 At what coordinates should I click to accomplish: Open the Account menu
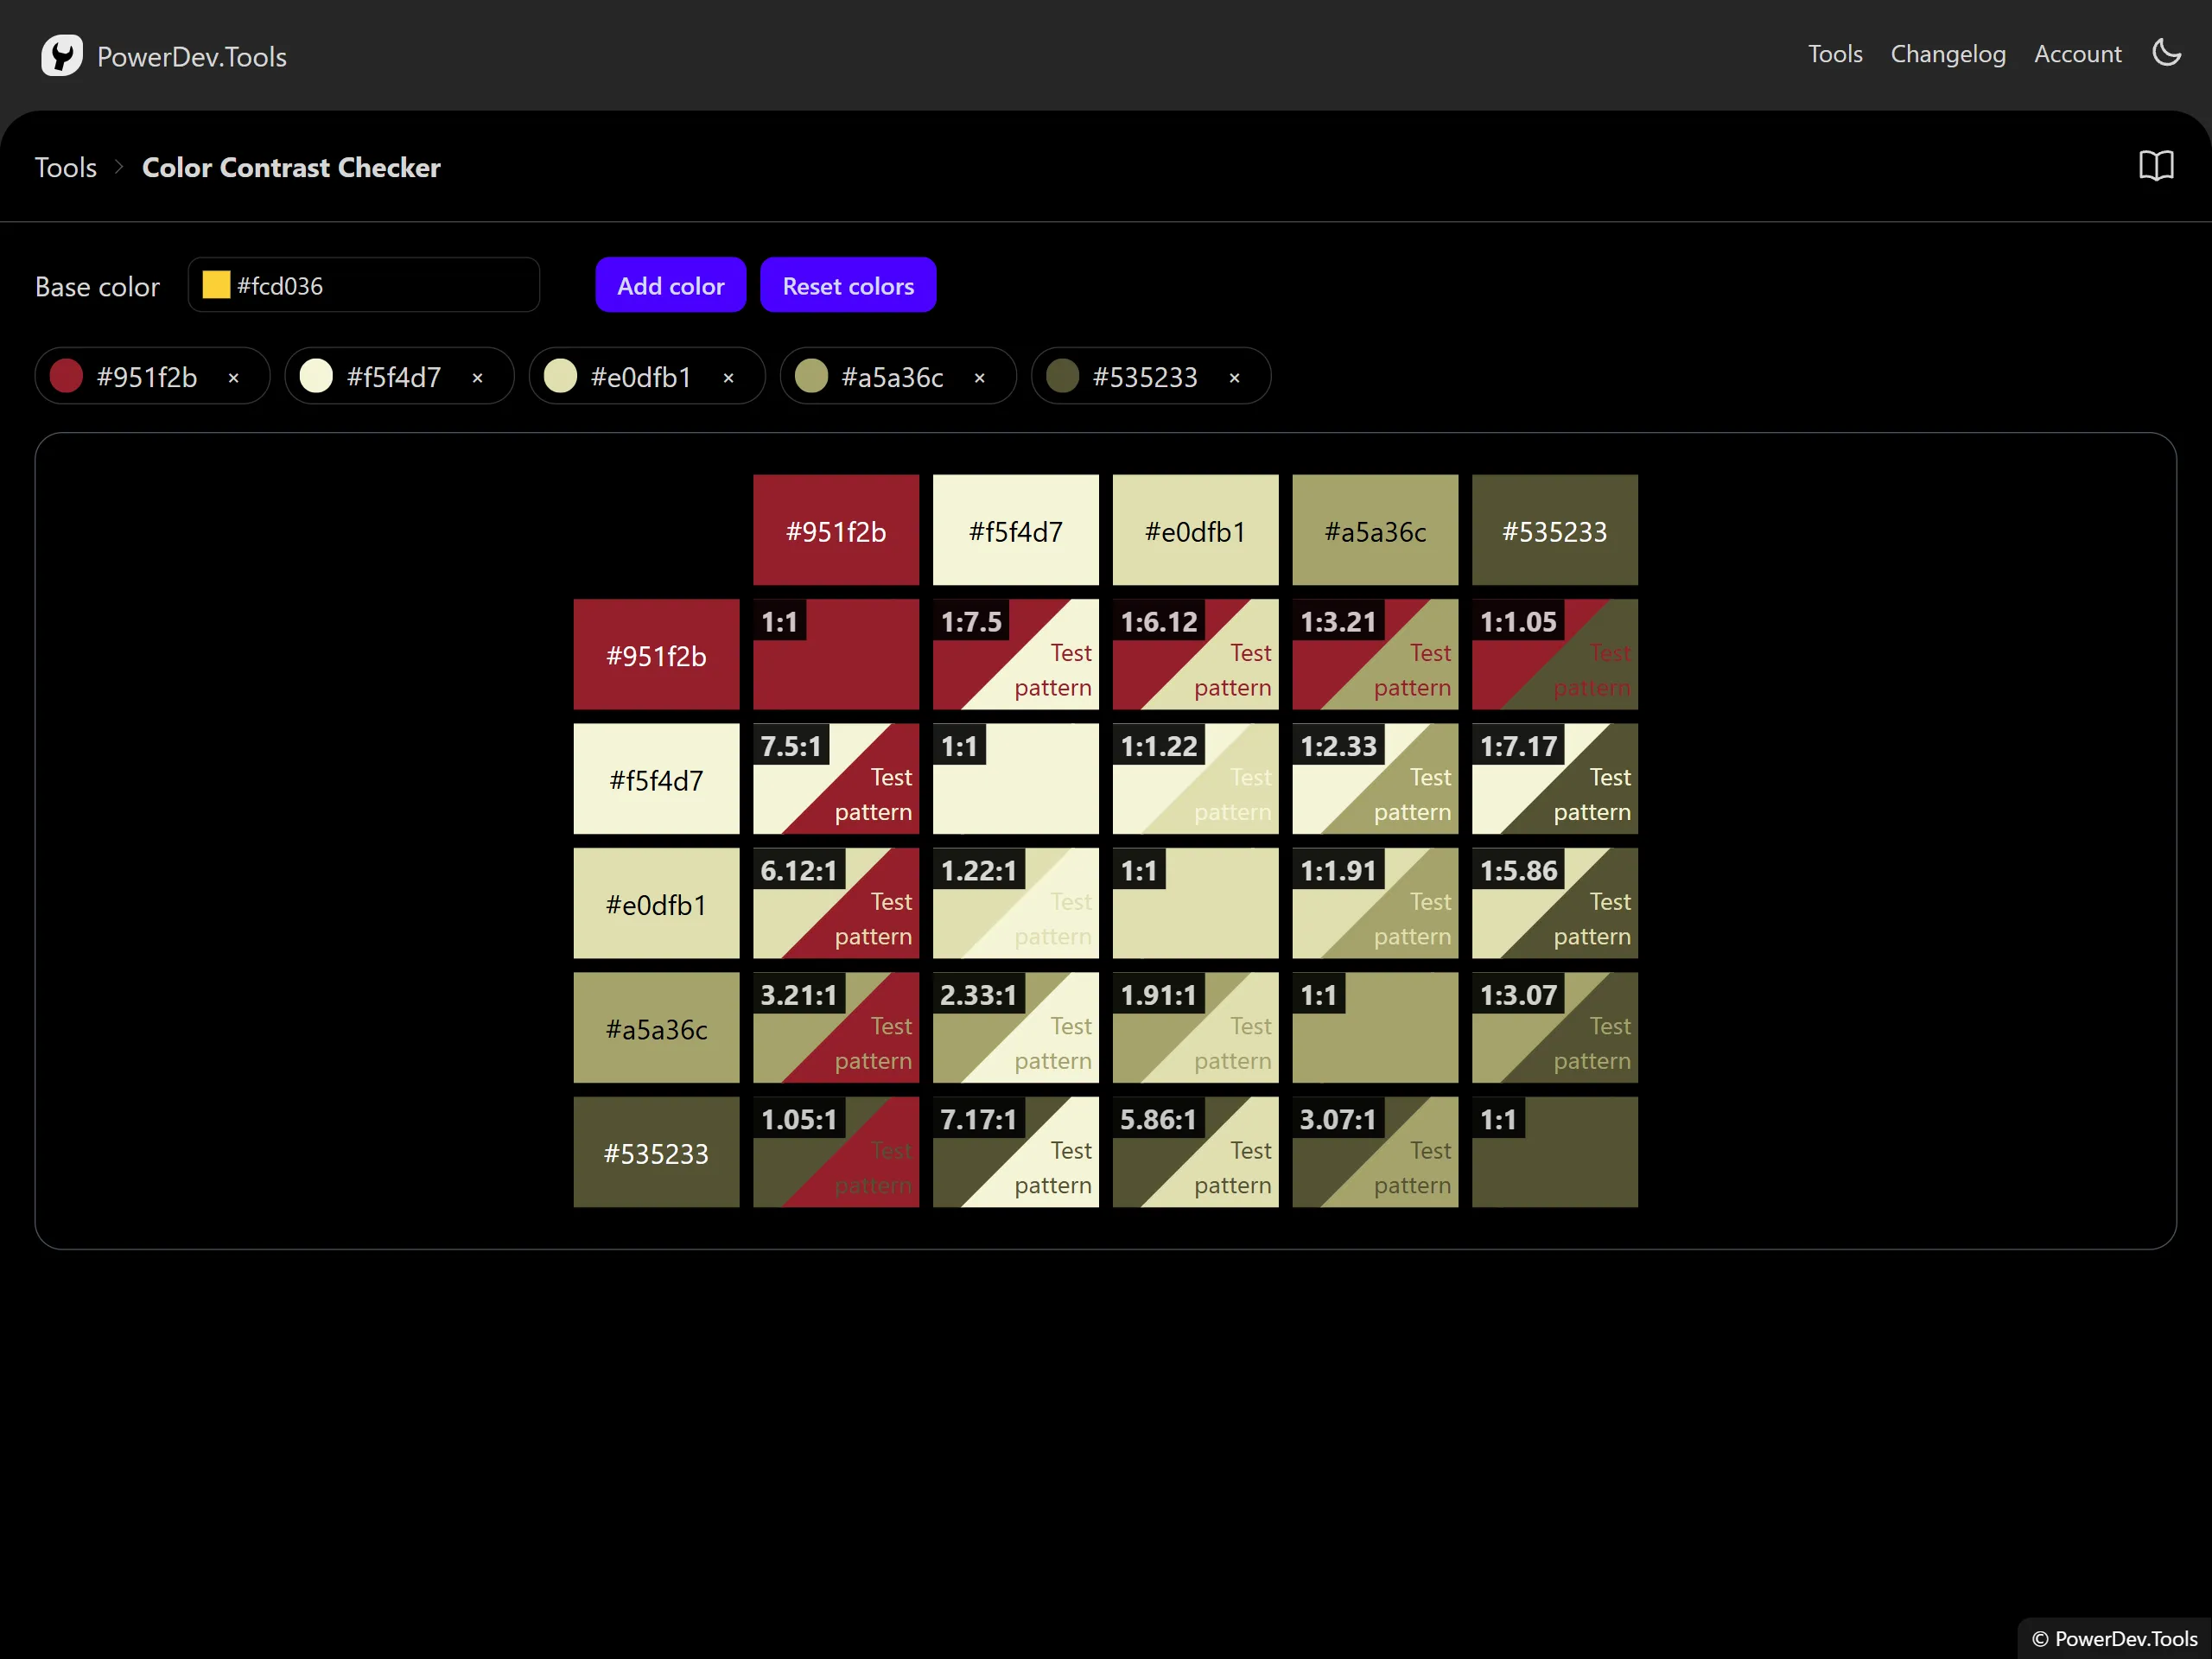[x=2077, y=54]
